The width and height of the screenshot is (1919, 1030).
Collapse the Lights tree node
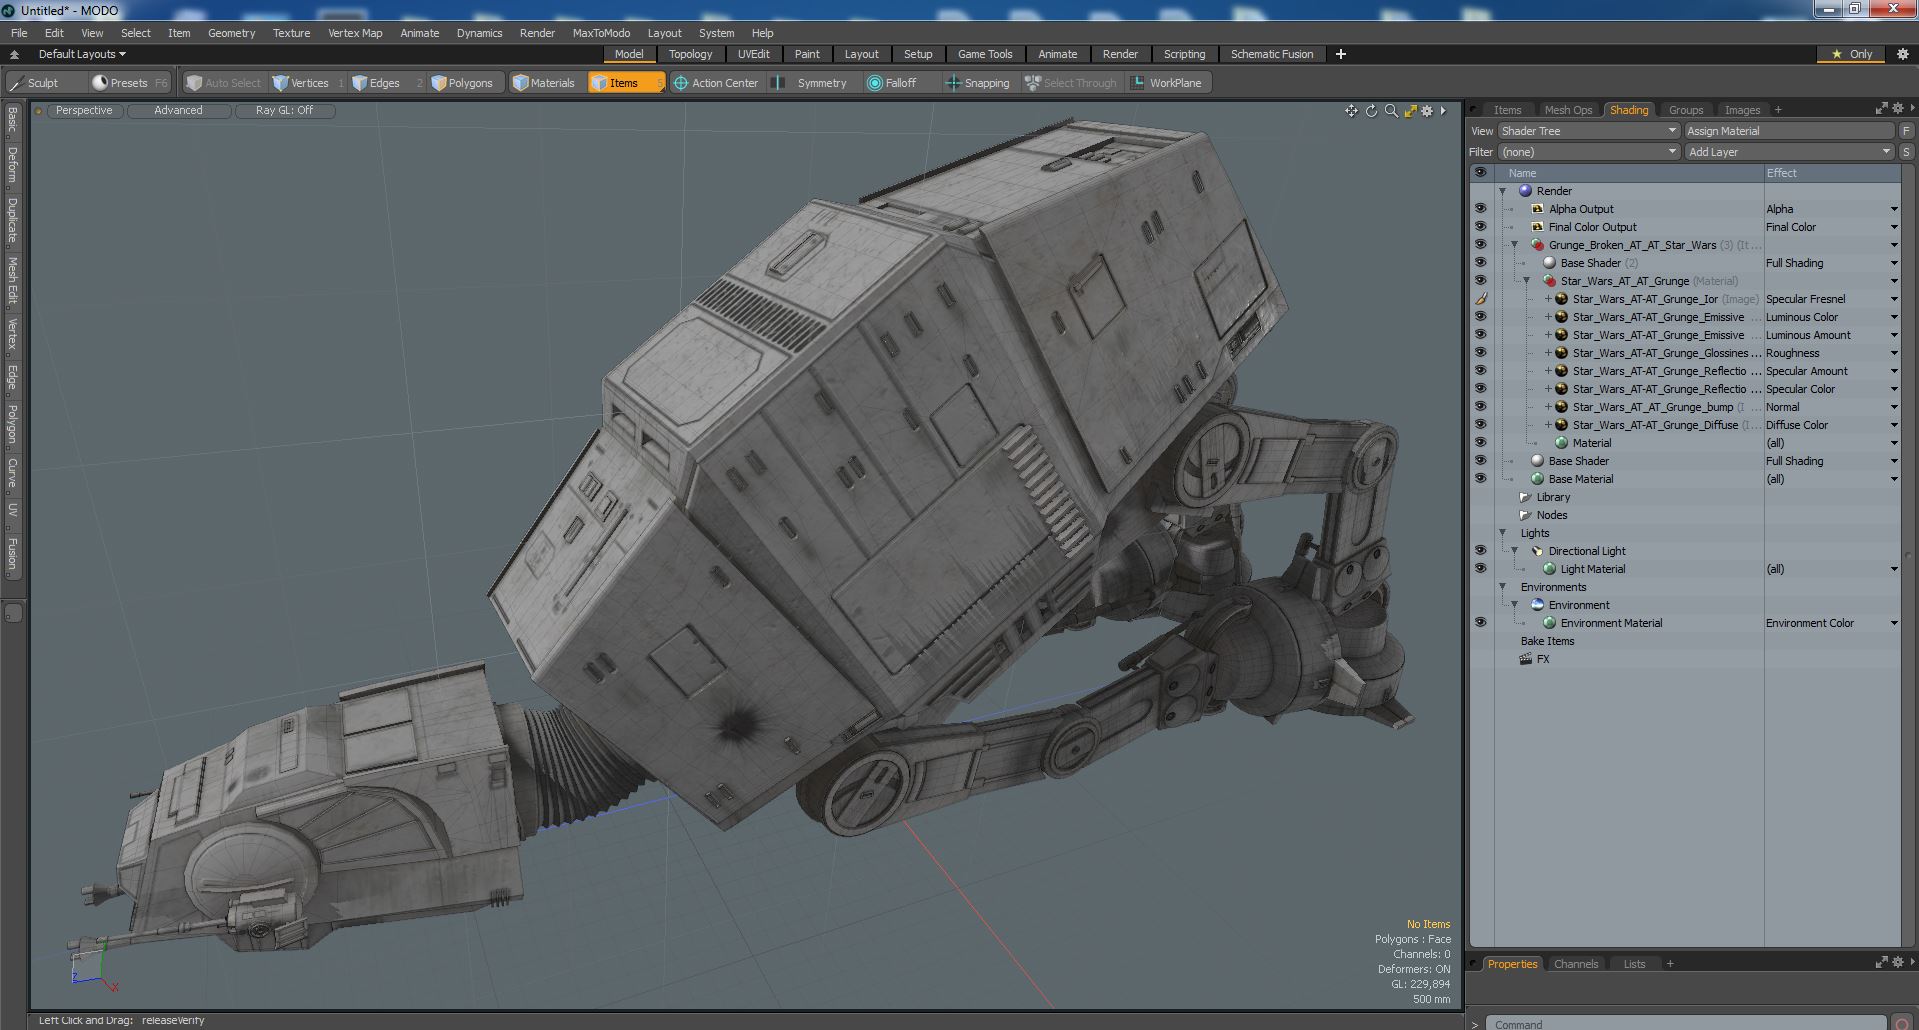[x=1502, y=533]
